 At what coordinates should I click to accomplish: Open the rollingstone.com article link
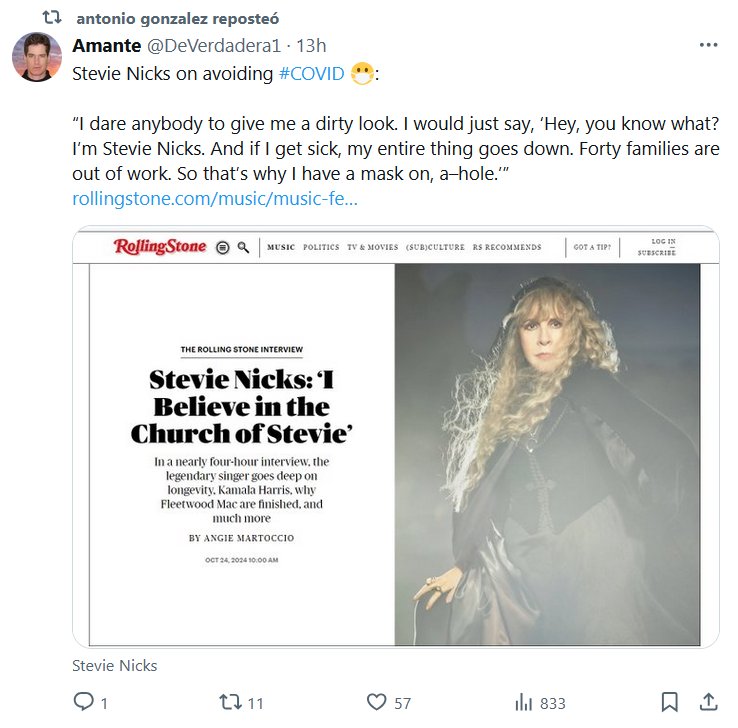(215, 199)
